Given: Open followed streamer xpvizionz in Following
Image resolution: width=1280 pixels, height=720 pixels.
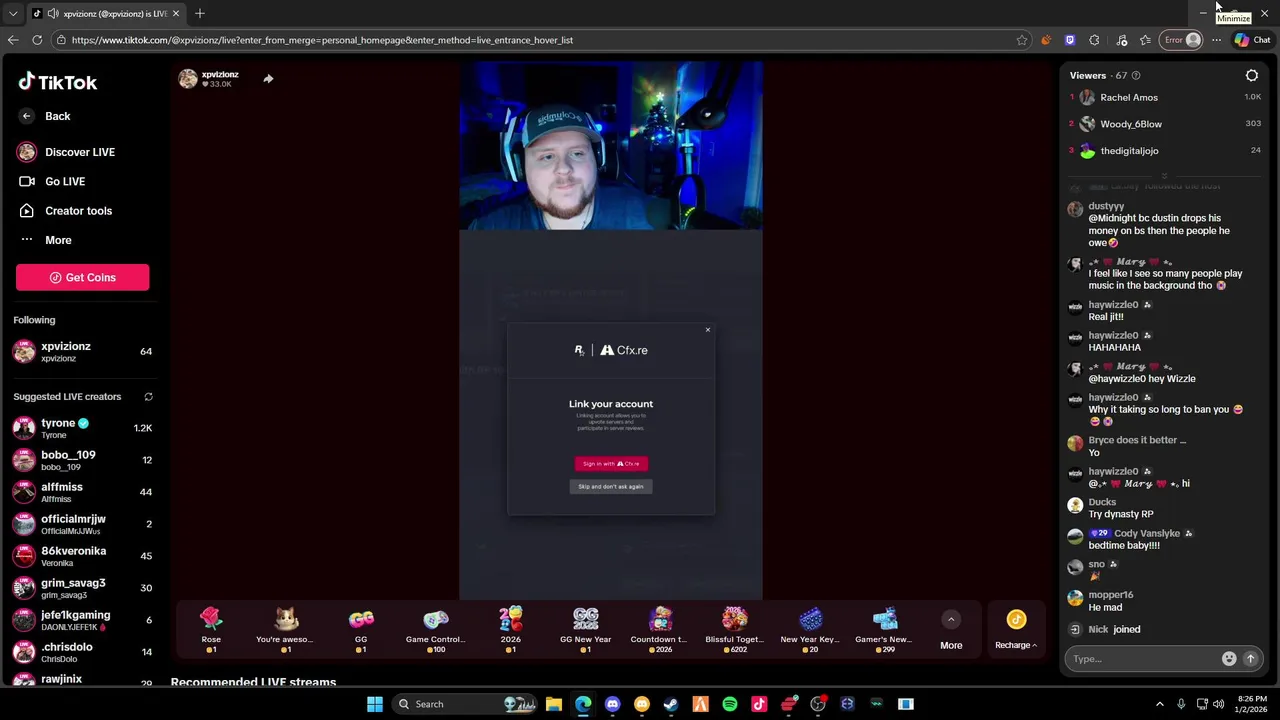Looking at the screenshot, I should pos(82,352).
